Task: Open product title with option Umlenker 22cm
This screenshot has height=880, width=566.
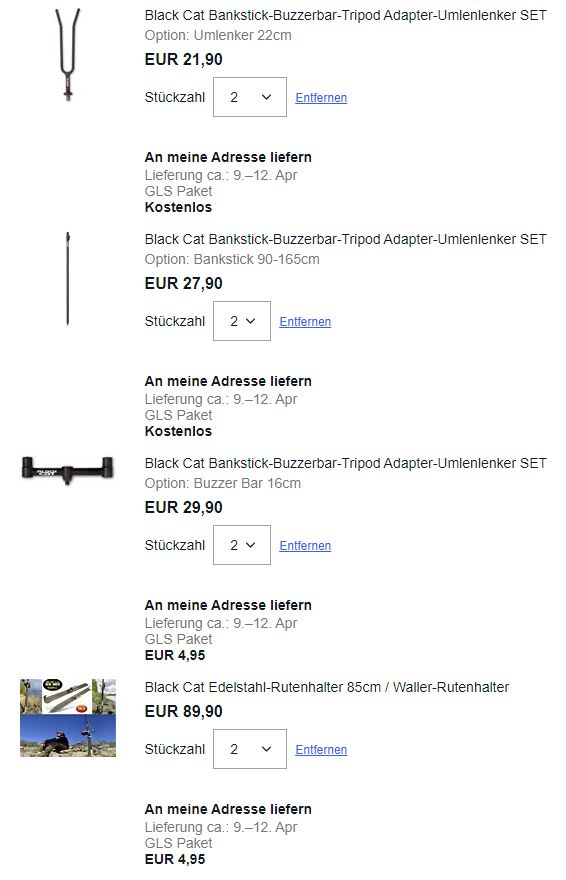Action: [x=346, y=15]
